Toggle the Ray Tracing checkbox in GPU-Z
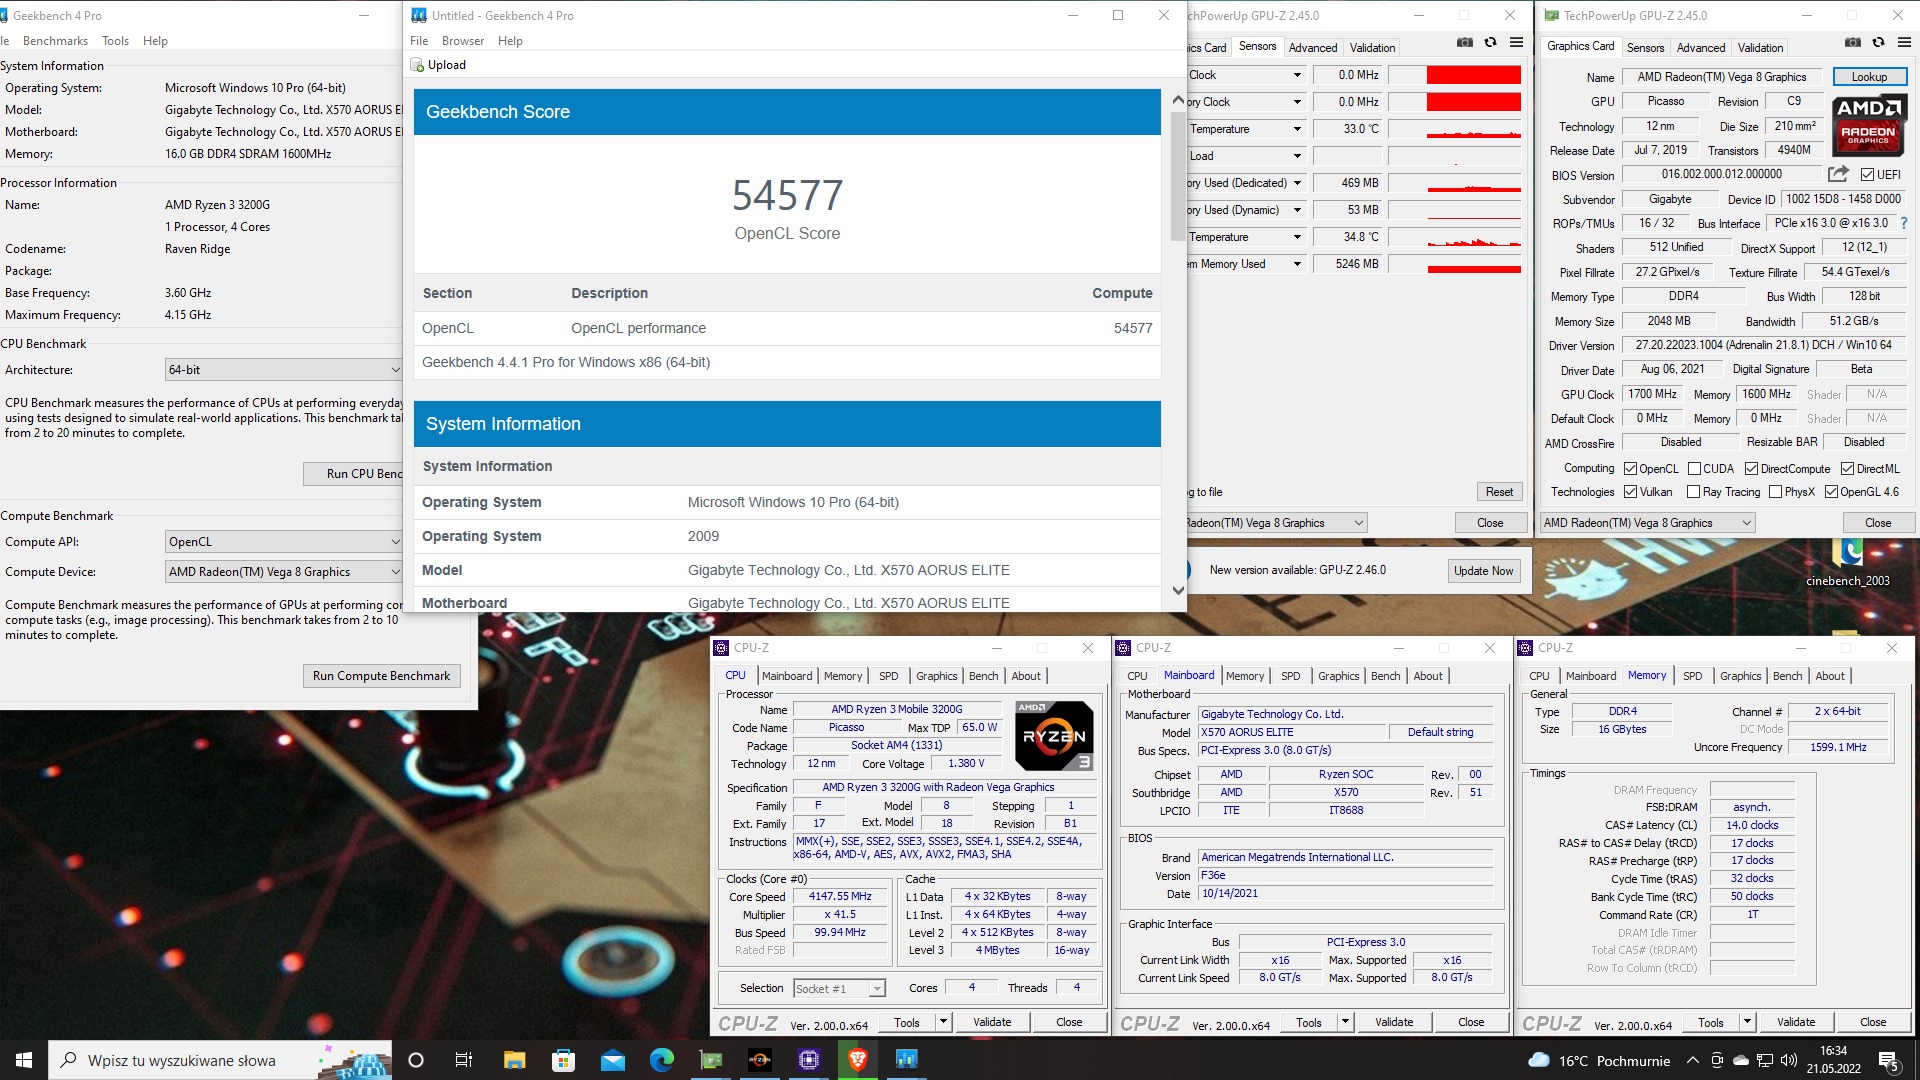The height and width of the screenshot is (1080, 1920). coord(1693,492)
